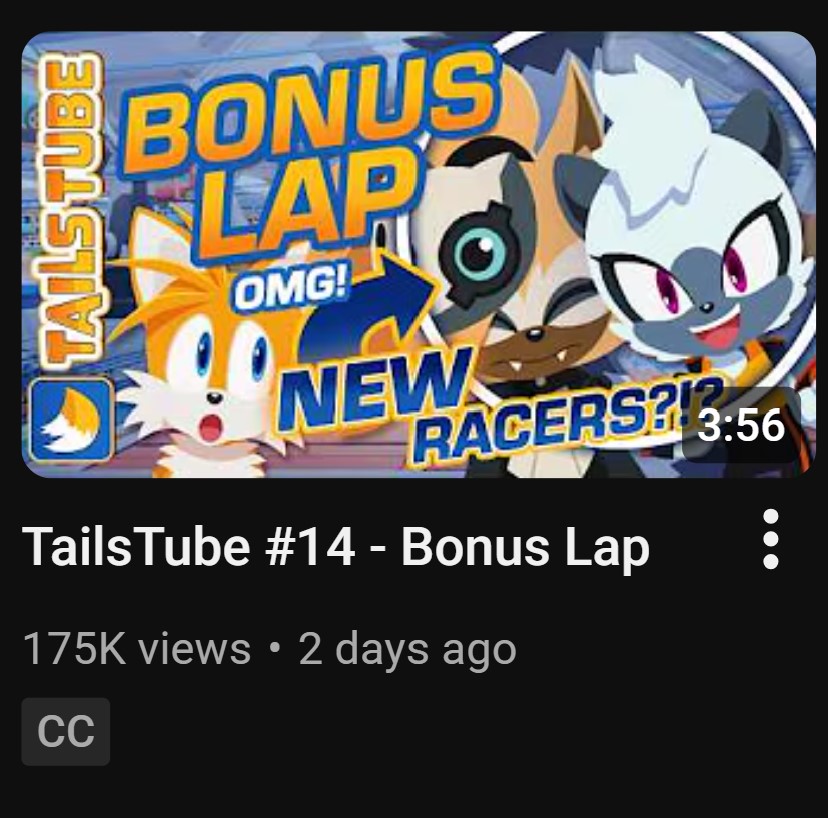Viewport: 828px width, 818px height.
Task: Click the brown character's fanged mouth
Action: tap(533, 359)
